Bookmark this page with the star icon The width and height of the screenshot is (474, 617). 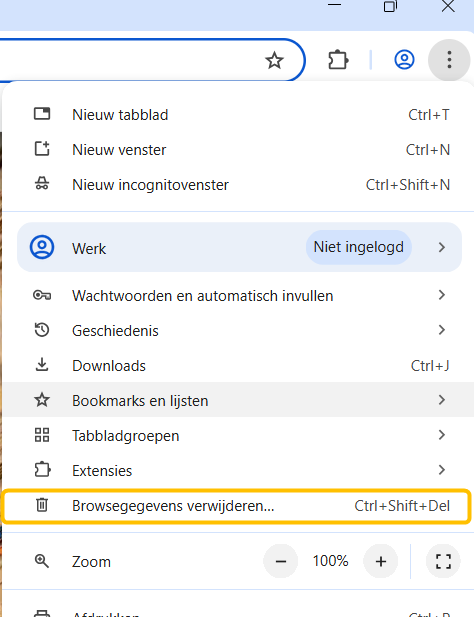point(274,61)
